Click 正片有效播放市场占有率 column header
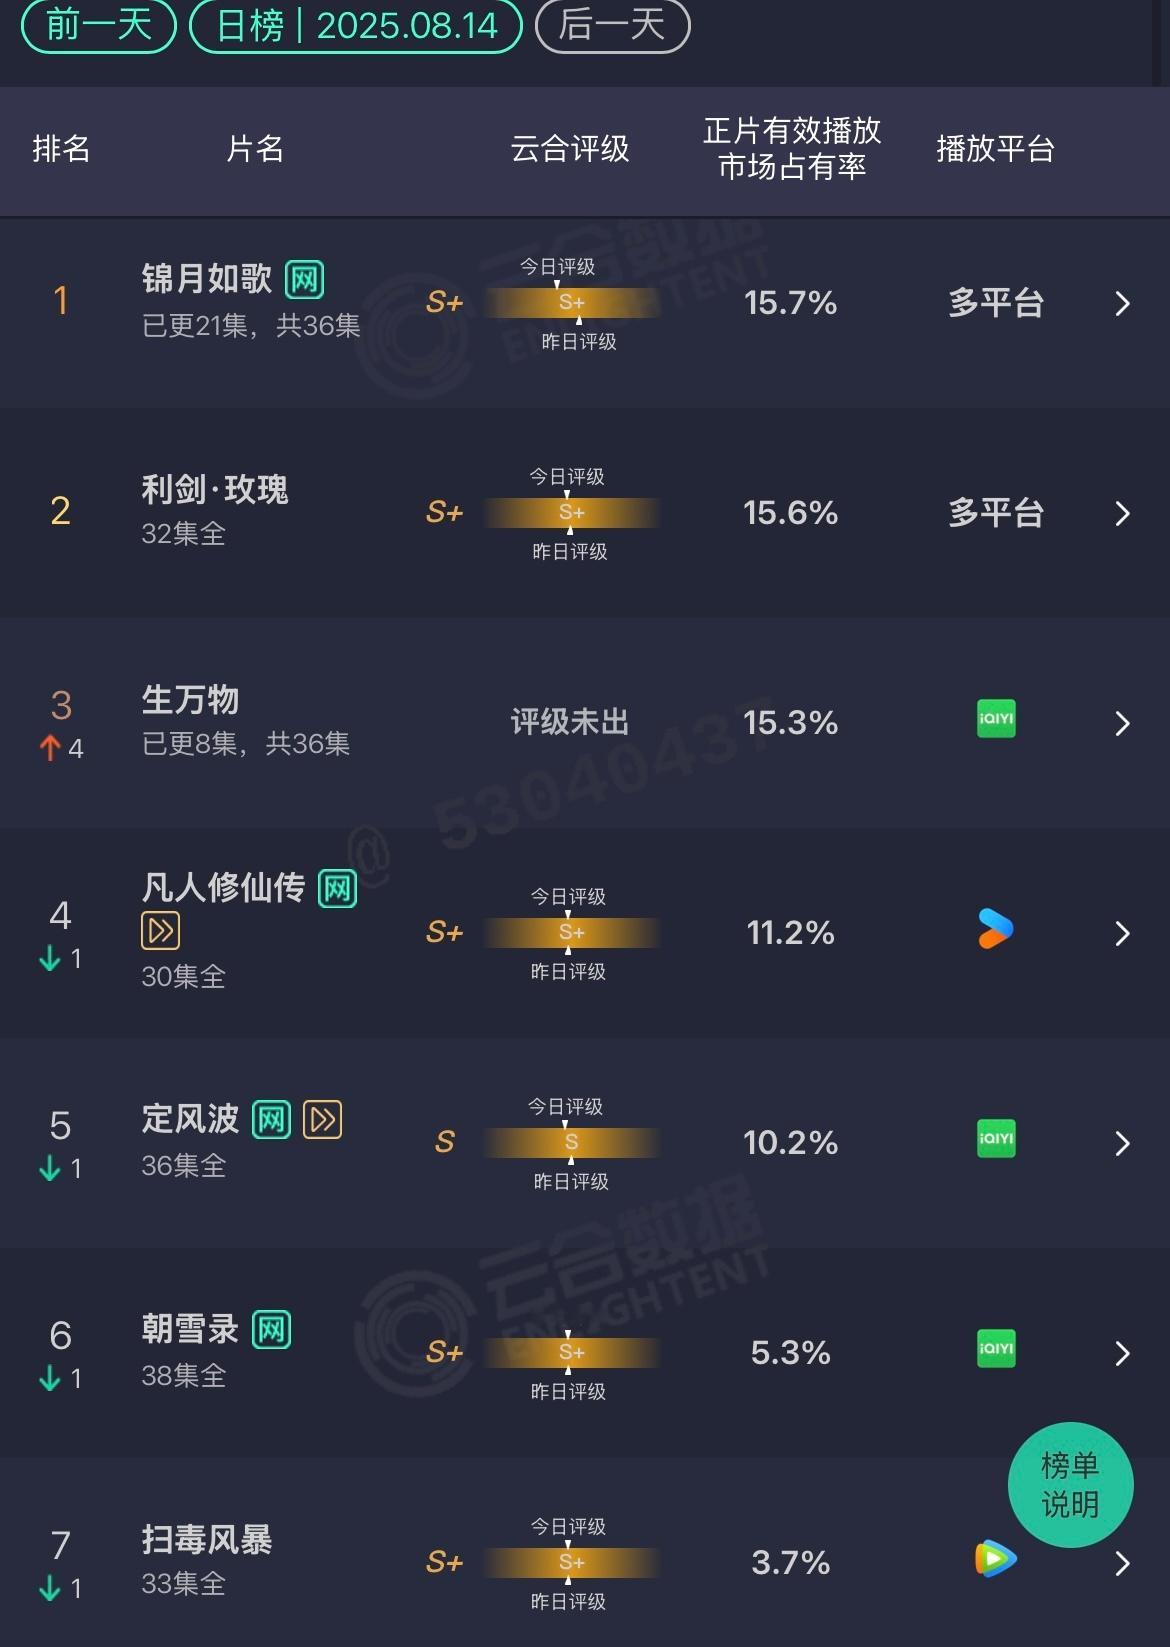1170x1647 pixels. tap(792, 148)
